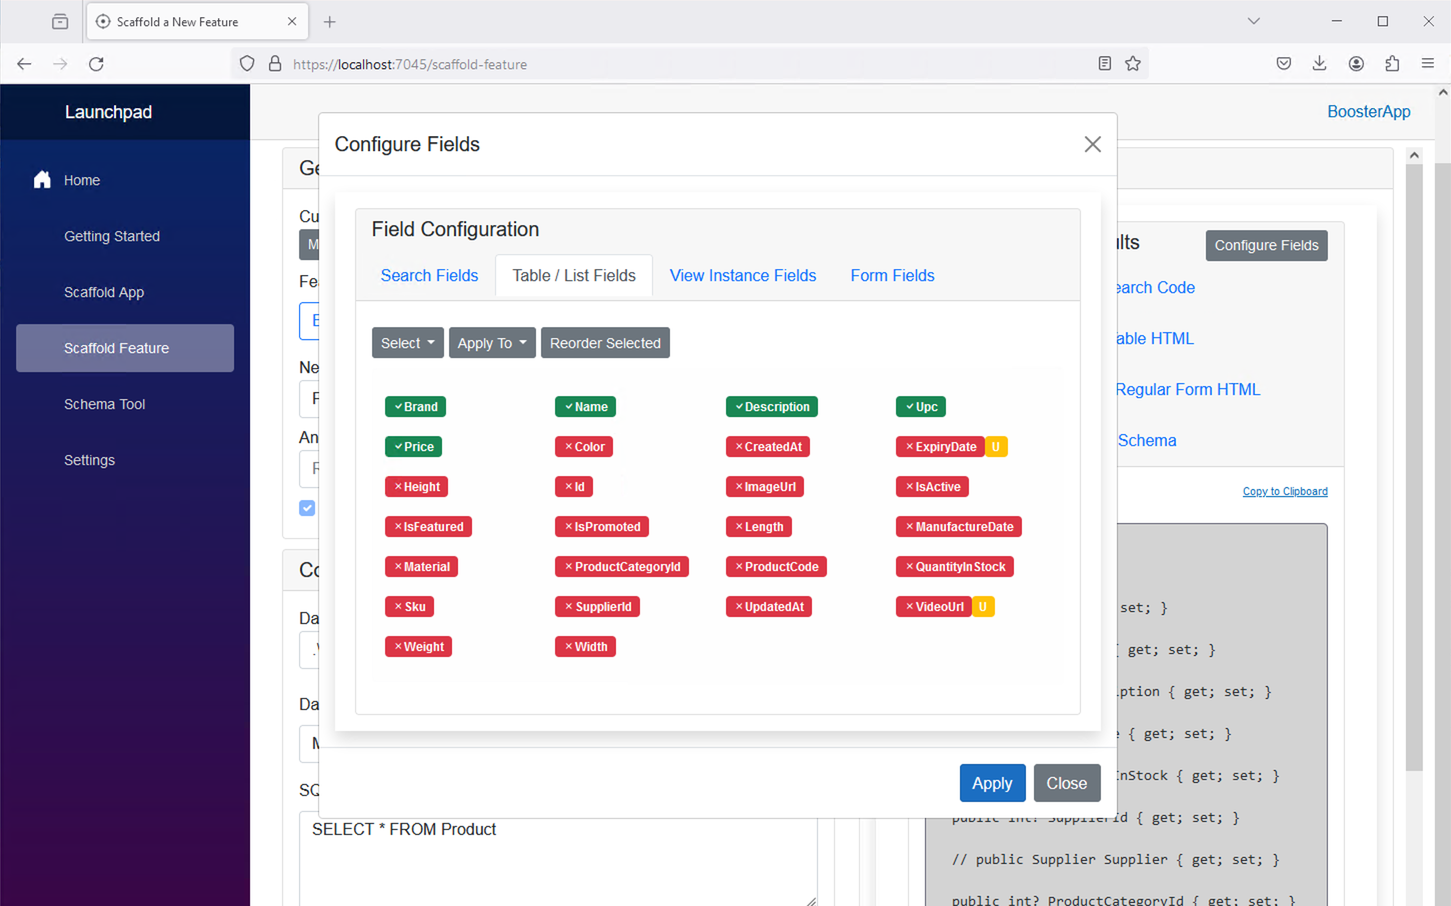Switch to the Form Fields tab
This screenshot has height=906, width=1451.
(892, 276)
